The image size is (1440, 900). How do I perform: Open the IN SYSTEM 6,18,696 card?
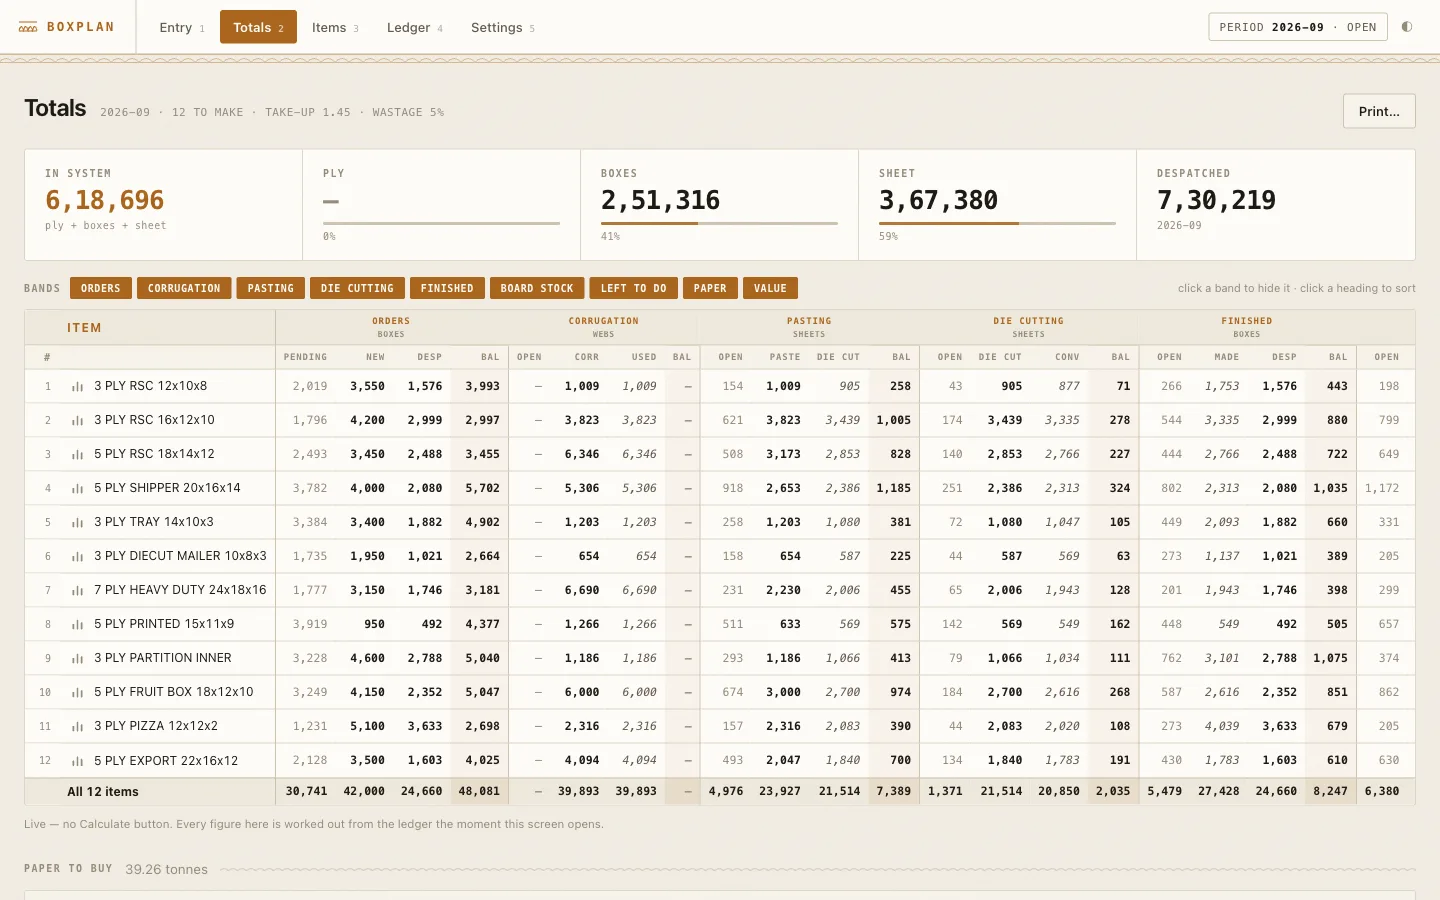pyautogui.click(x=163, y=205)
